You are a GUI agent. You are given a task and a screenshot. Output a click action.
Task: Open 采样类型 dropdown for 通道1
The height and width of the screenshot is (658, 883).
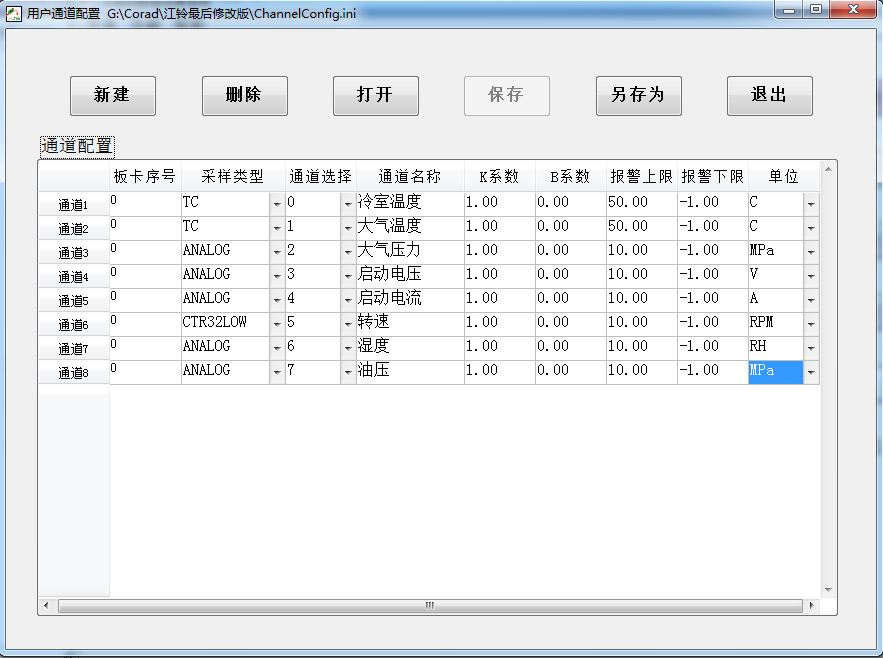pos(277,204)
